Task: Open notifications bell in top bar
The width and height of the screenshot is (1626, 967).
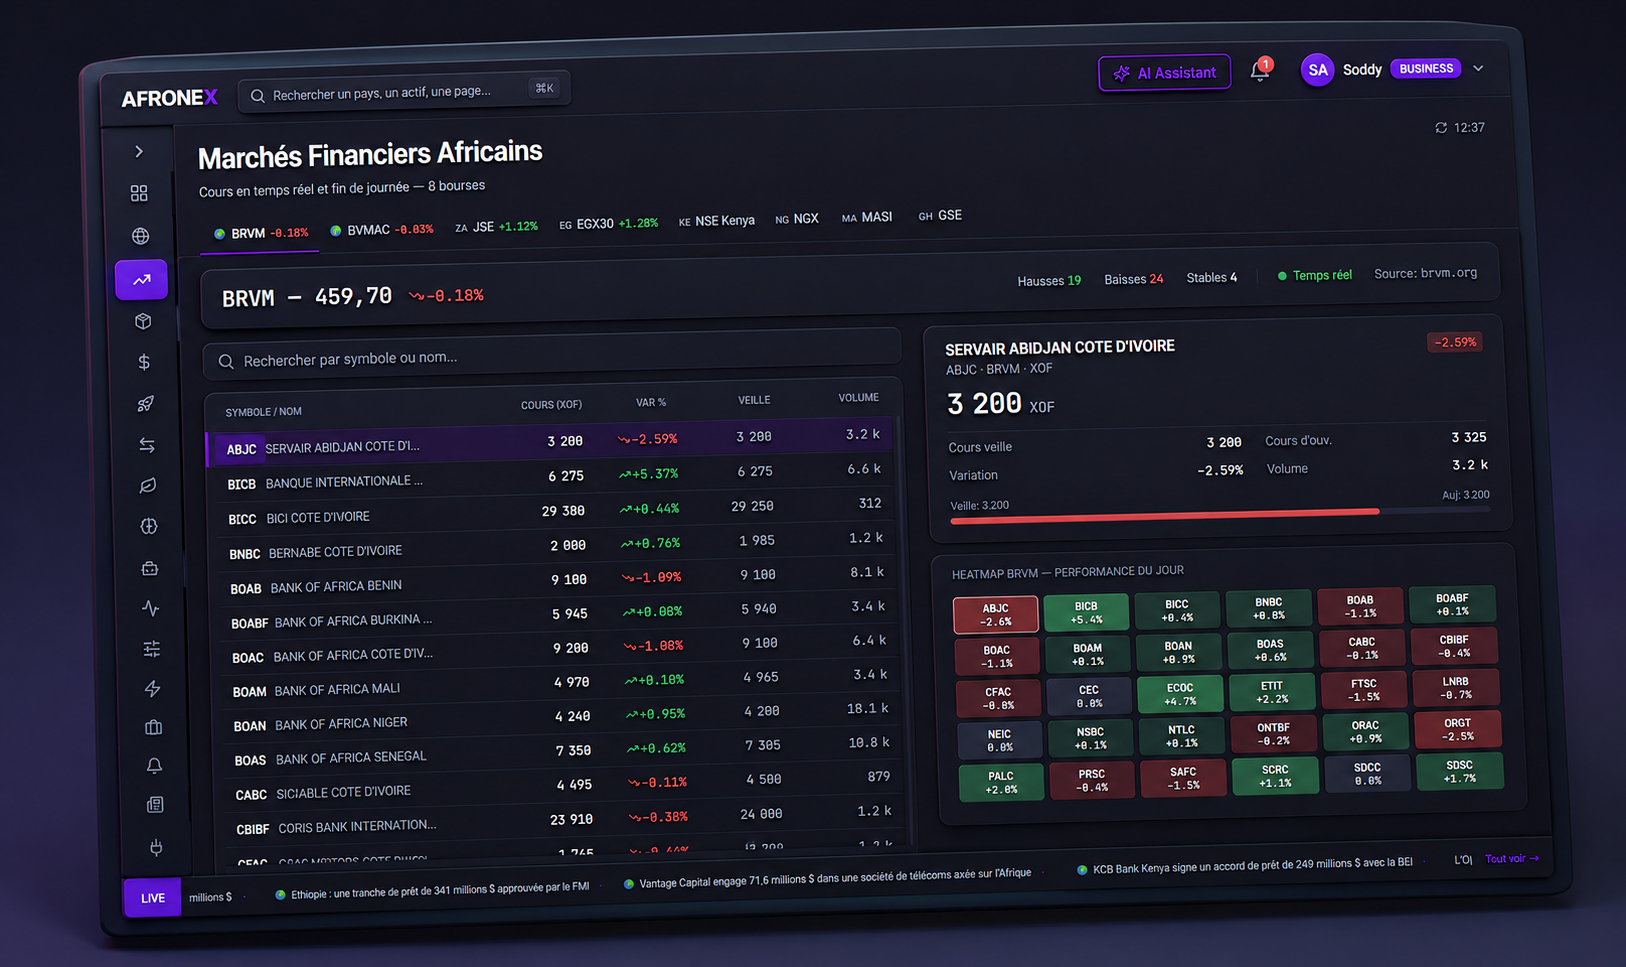Action: click(1260, 70)
